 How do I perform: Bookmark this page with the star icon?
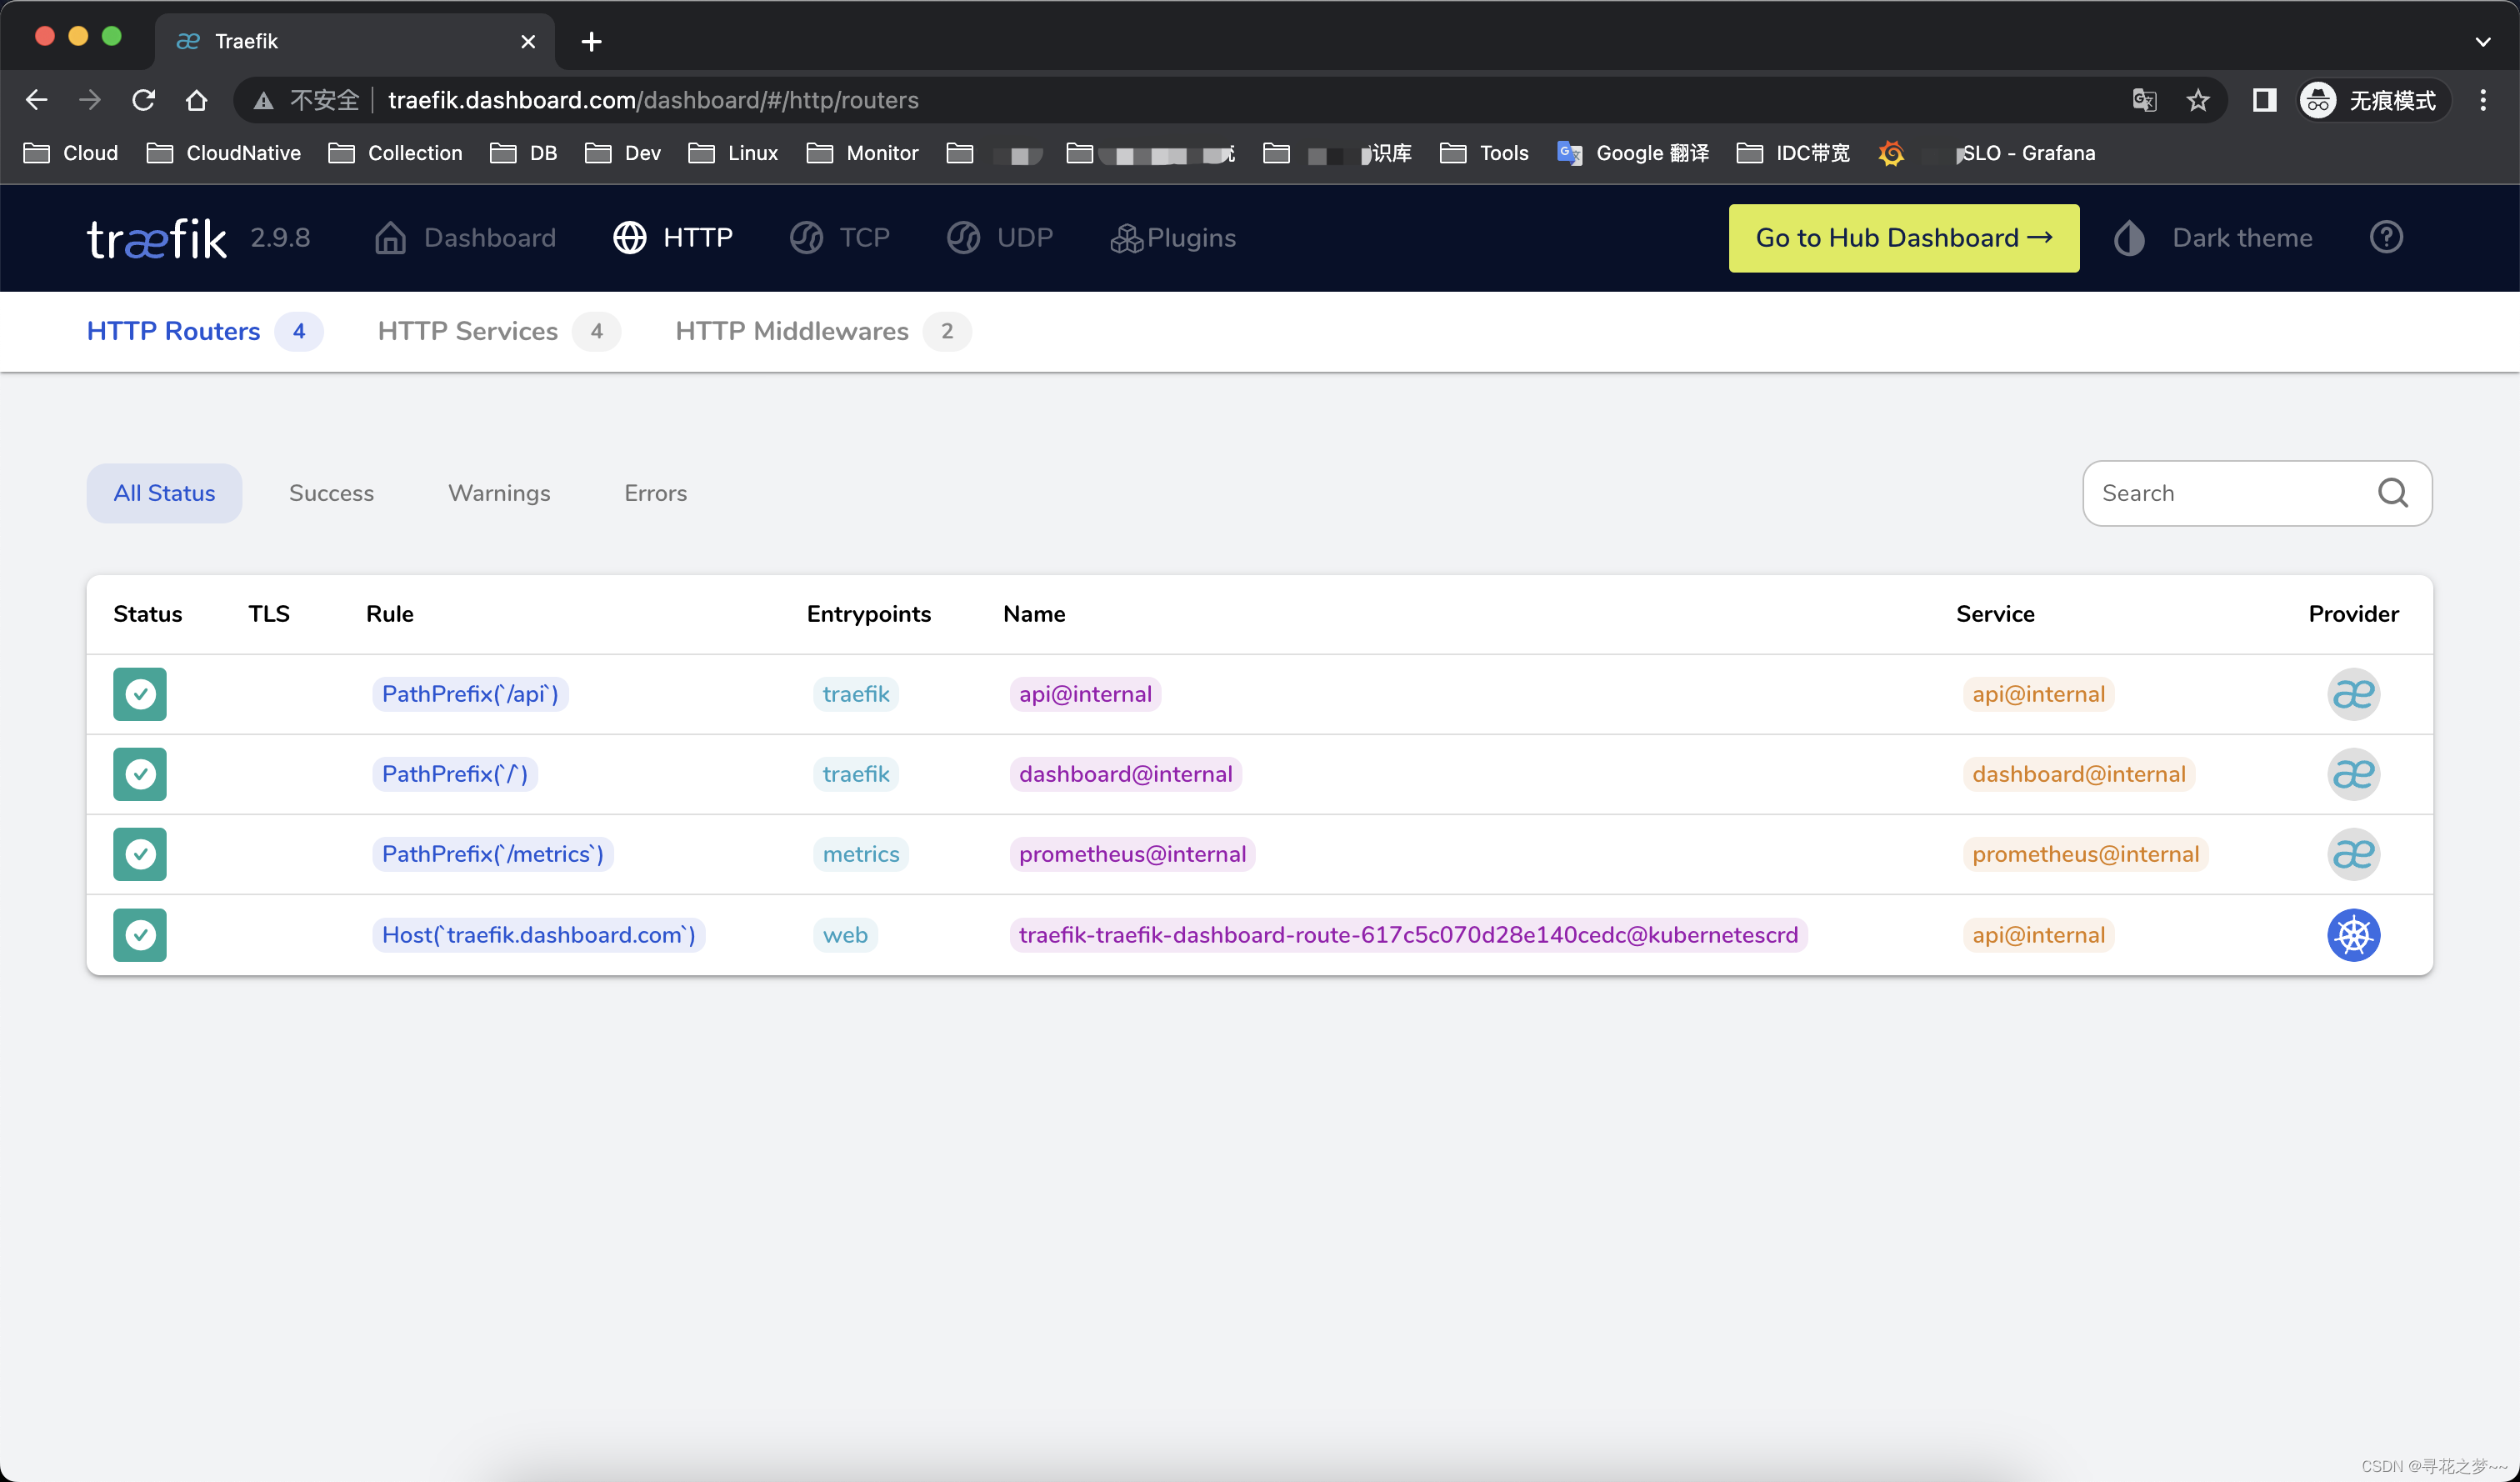pyautogui.click(x=2197, y=100)
